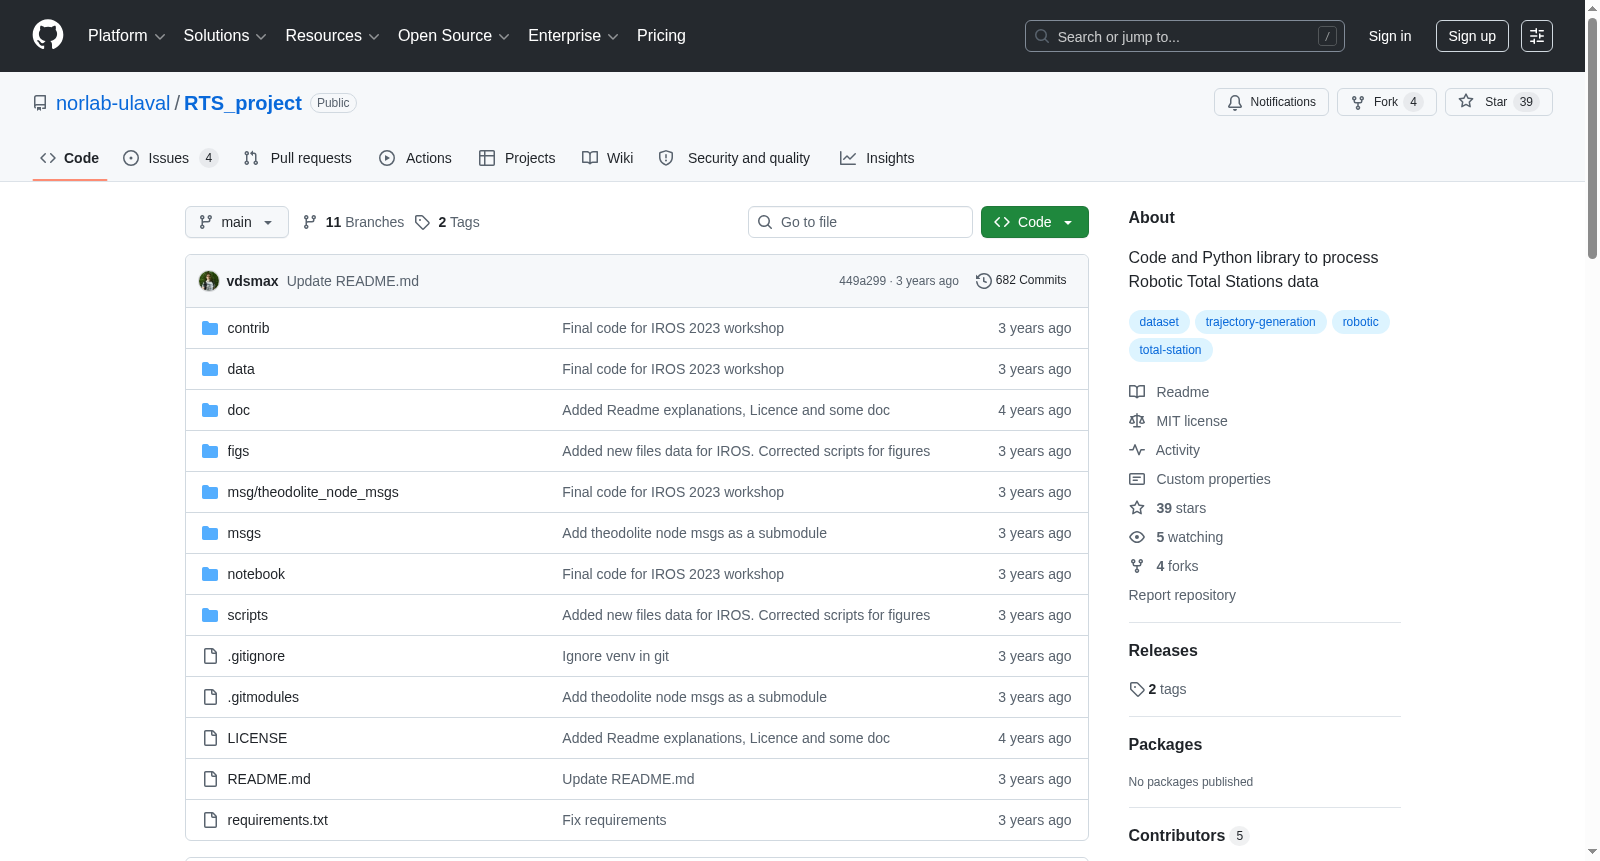
Task: Select the trajectory-generation topic tag
Action: tap(1260, 322)
